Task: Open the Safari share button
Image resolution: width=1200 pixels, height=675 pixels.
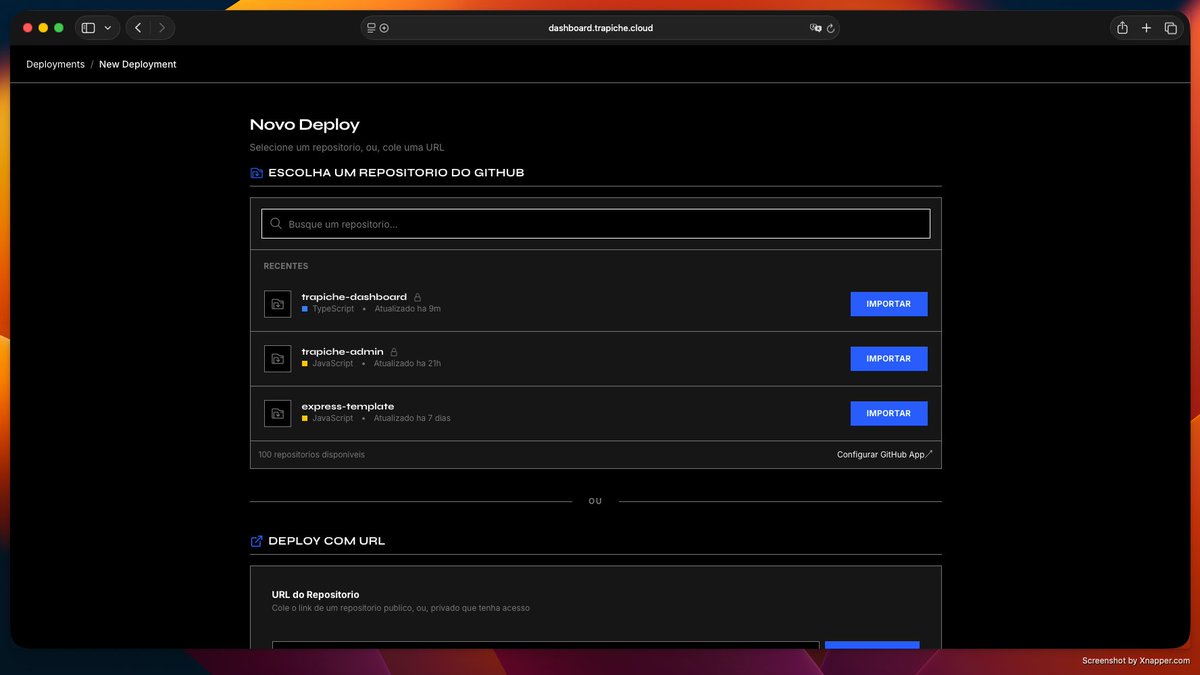Action: click(1122, 28)
